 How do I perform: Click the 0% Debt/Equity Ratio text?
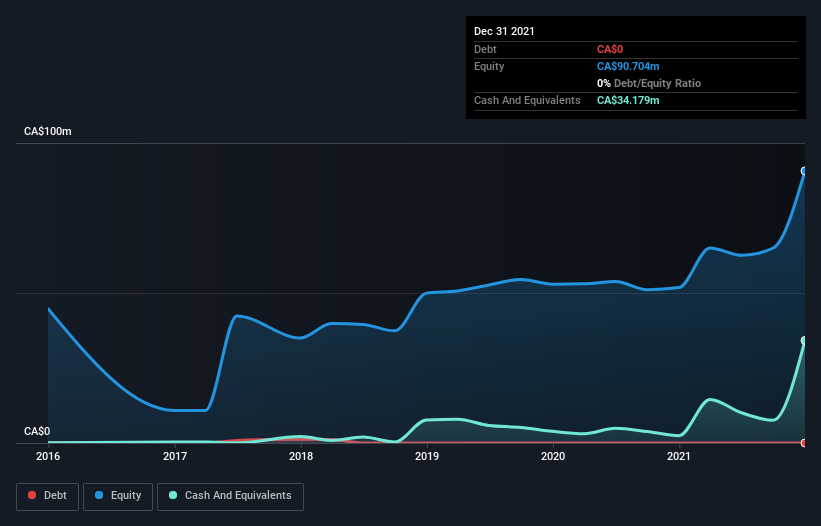coord(649,83)
